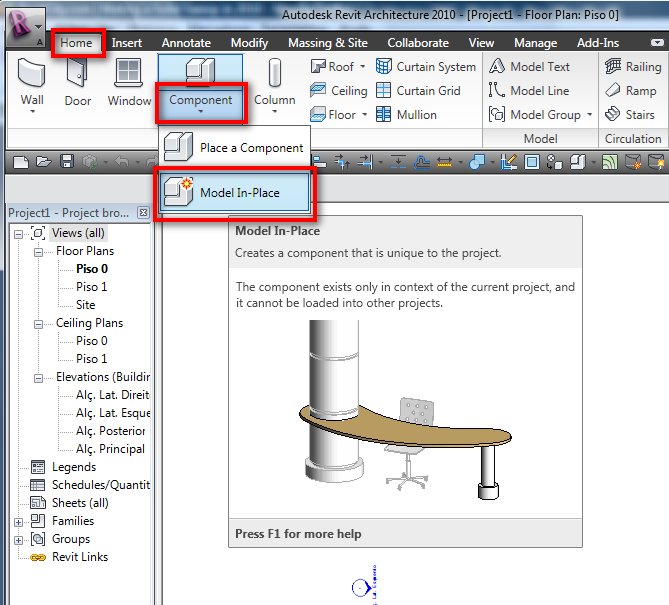The width and height of the screenshot is (669, 605).
Task: Select Revit Links in project browser
Action: pos(80,557)
